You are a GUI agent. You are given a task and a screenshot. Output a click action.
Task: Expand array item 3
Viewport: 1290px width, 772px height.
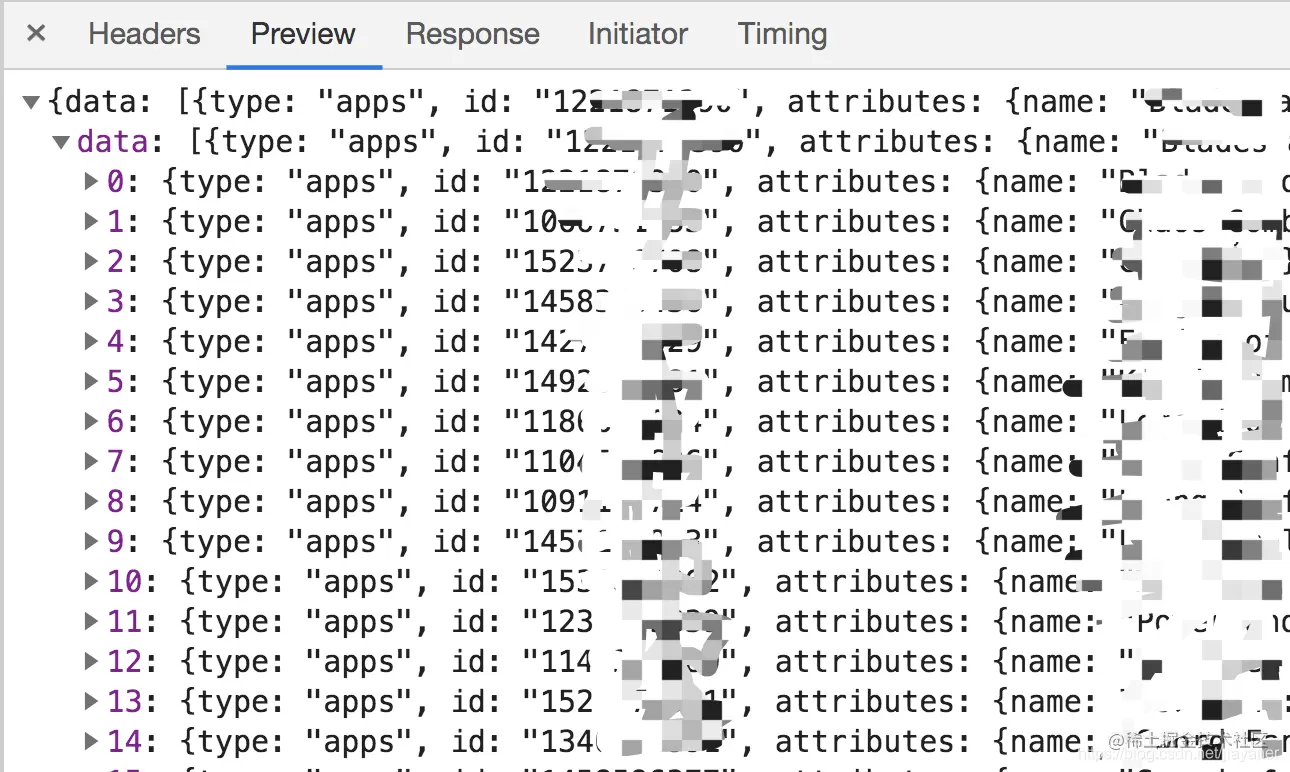click(x=91, y=302)
